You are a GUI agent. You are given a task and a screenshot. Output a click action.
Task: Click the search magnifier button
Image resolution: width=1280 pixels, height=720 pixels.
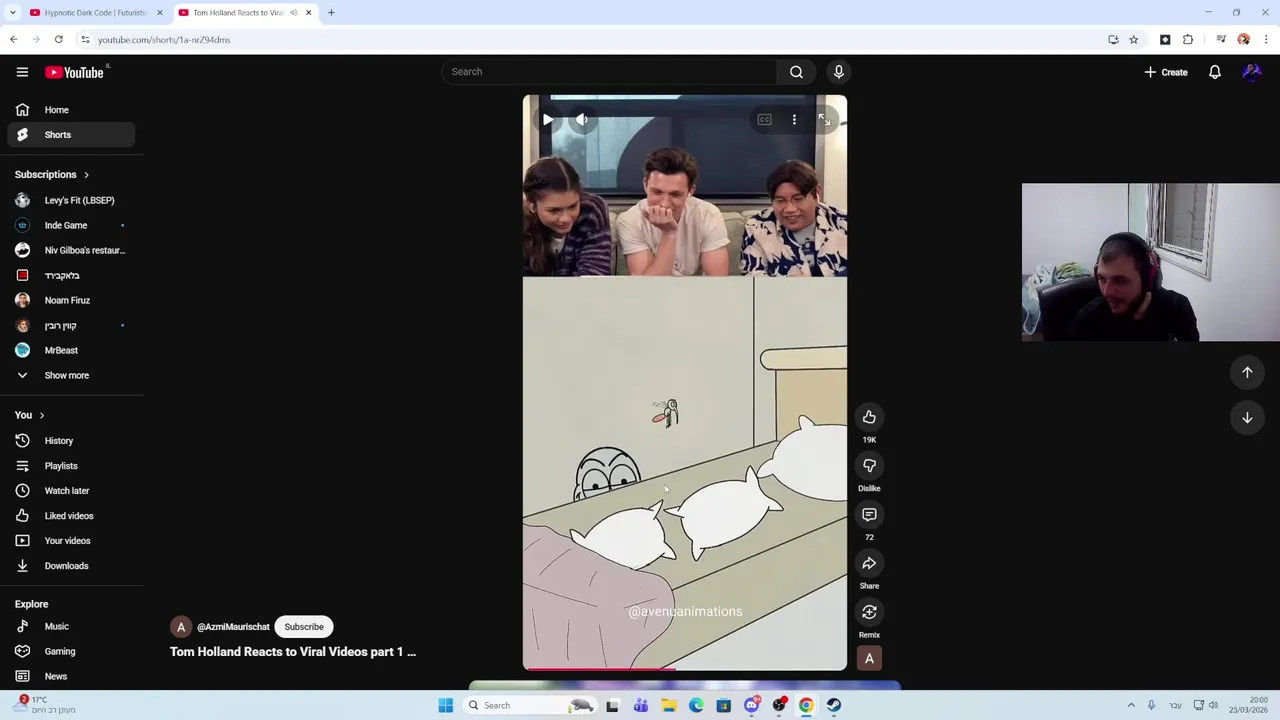796,72
